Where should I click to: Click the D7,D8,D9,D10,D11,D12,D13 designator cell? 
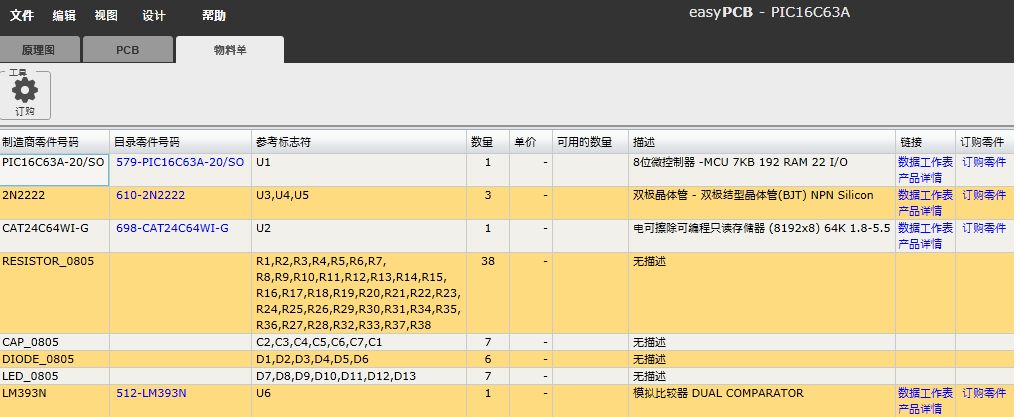pos(359,376)
